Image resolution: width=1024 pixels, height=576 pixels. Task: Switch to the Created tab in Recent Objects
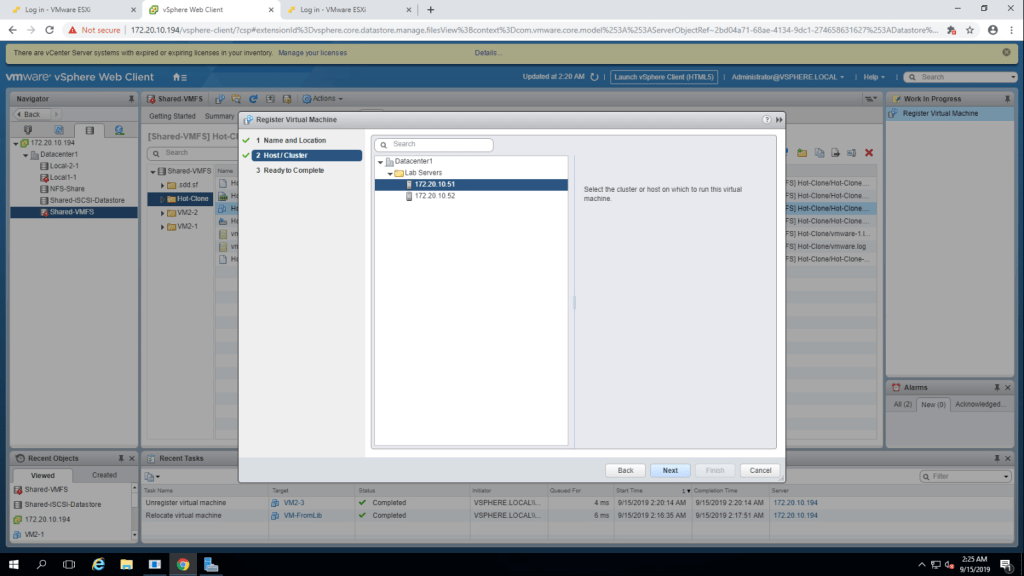(x=104, y=475)
